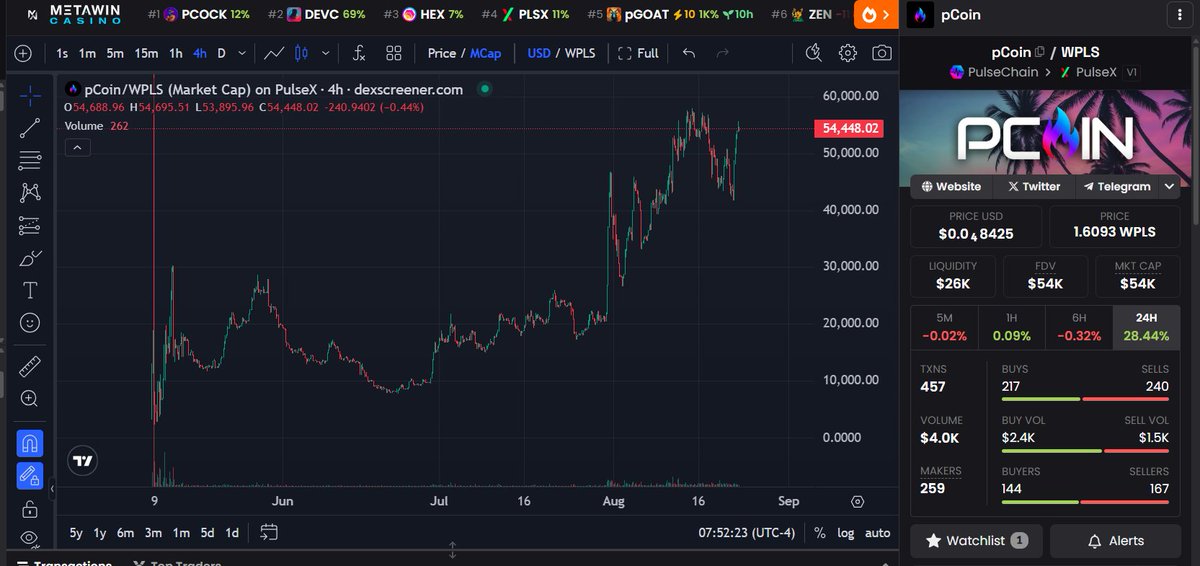This screenshot has width=1200, height=566.
Task: Denominate the chart in USD
Action: point(539,53)
